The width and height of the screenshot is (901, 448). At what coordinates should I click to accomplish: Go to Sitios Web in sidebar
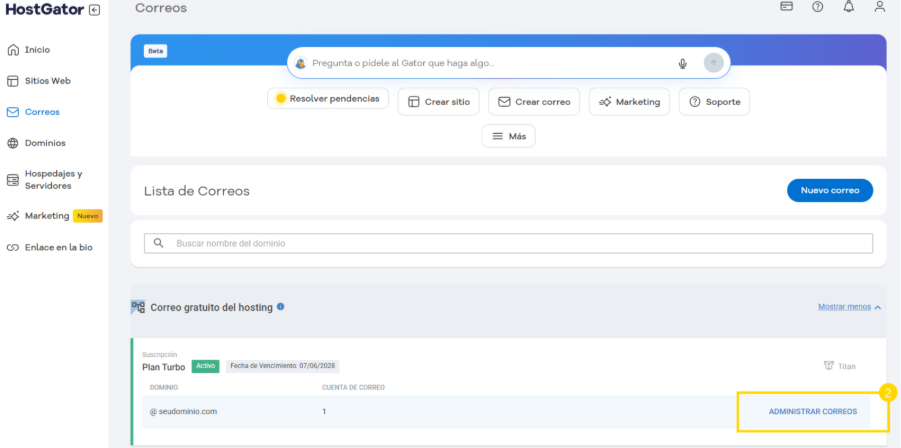[47, 81]
